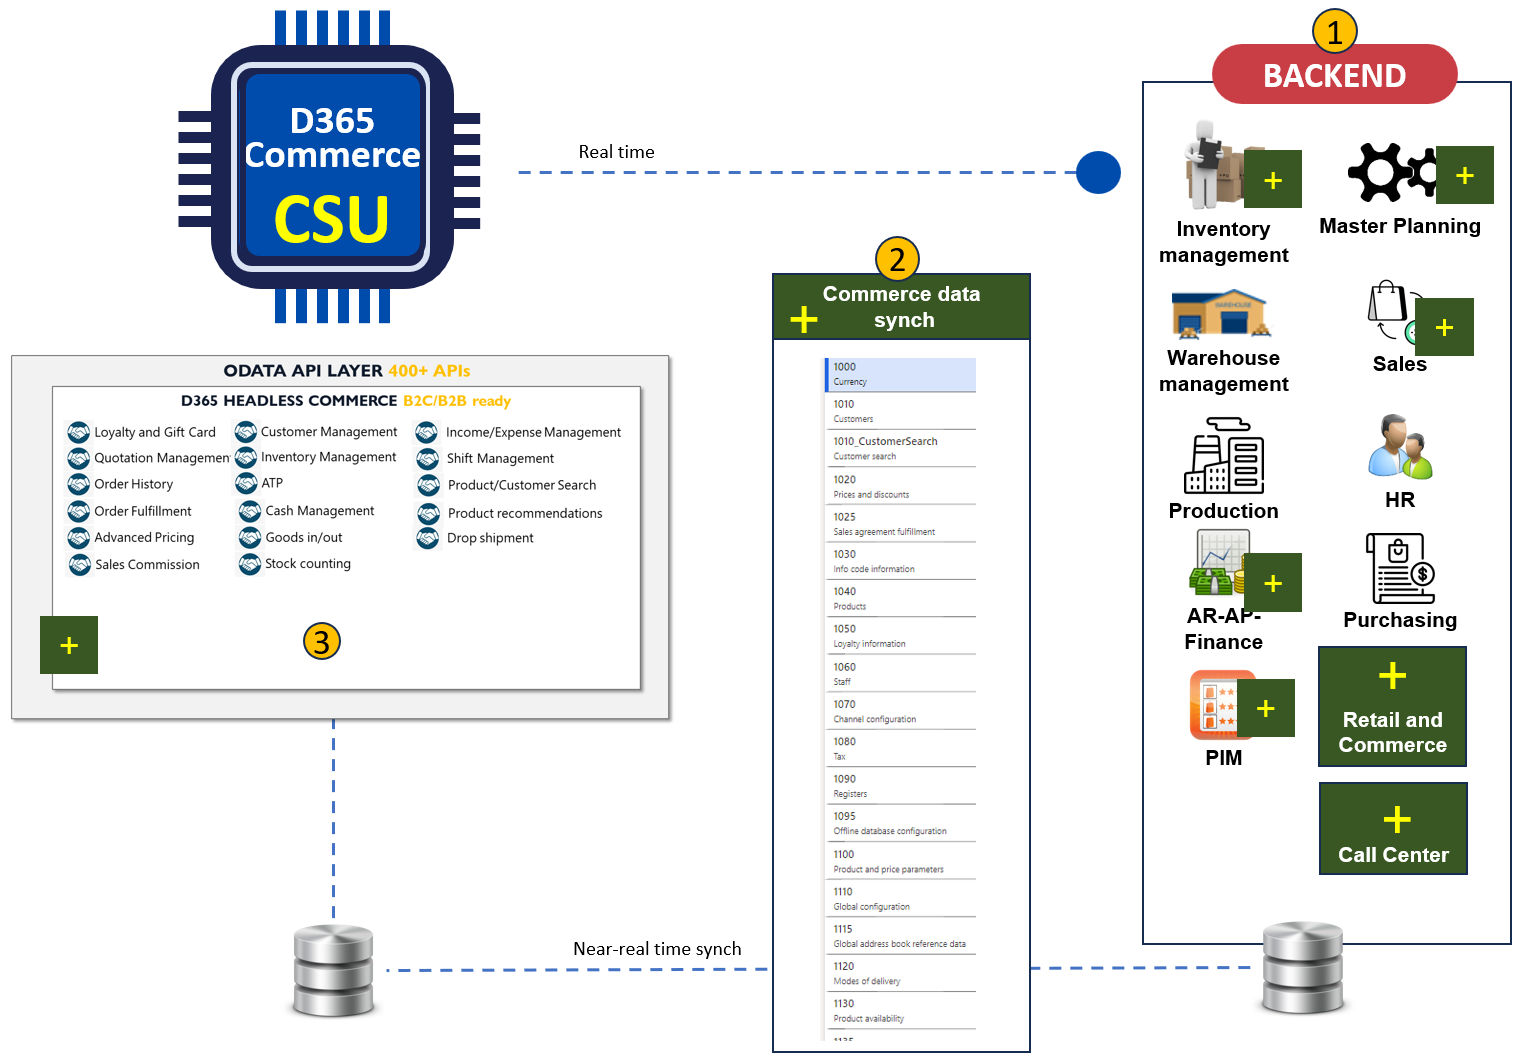1530x1057 pixels.
Task: Select the Inventory Management API handshake icon
Action: tap(246, 457)
